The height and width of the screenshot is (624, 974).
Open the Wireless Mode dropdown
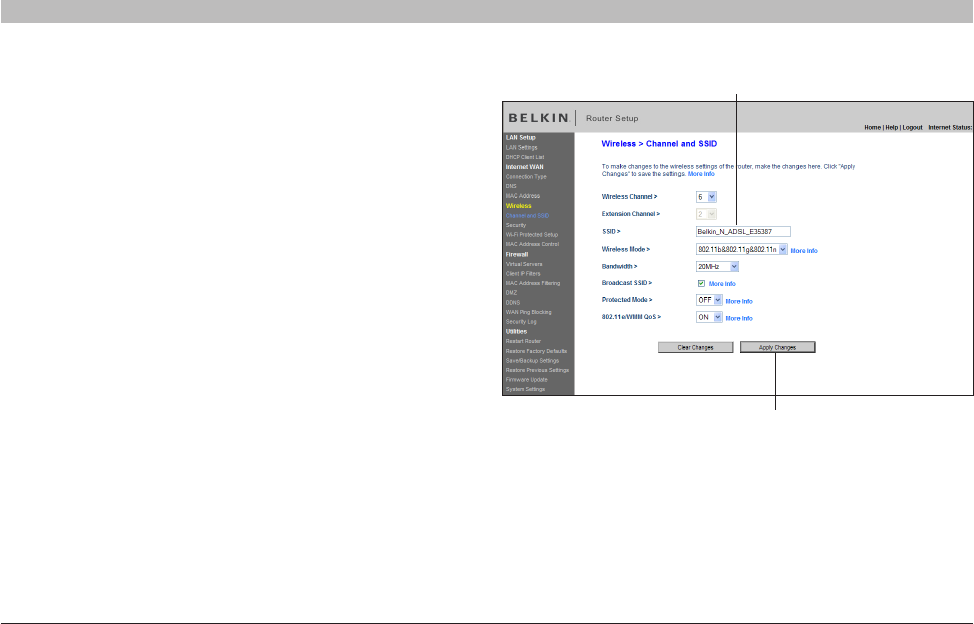click(742, 250)
